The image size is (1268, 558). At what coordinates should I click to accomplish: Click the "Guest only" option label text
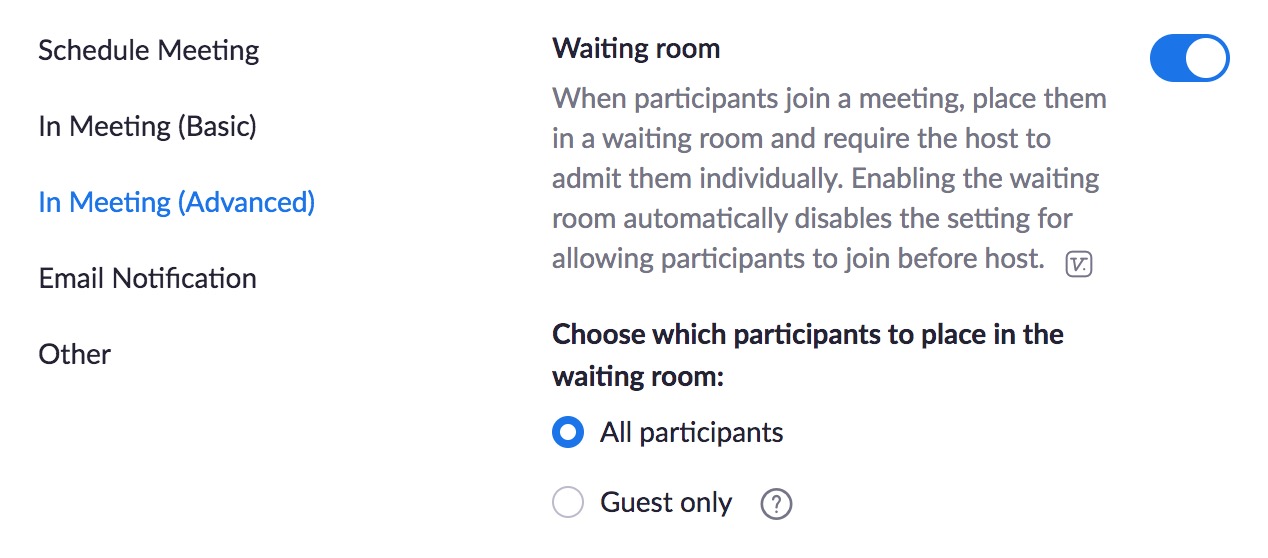[666, 503]
